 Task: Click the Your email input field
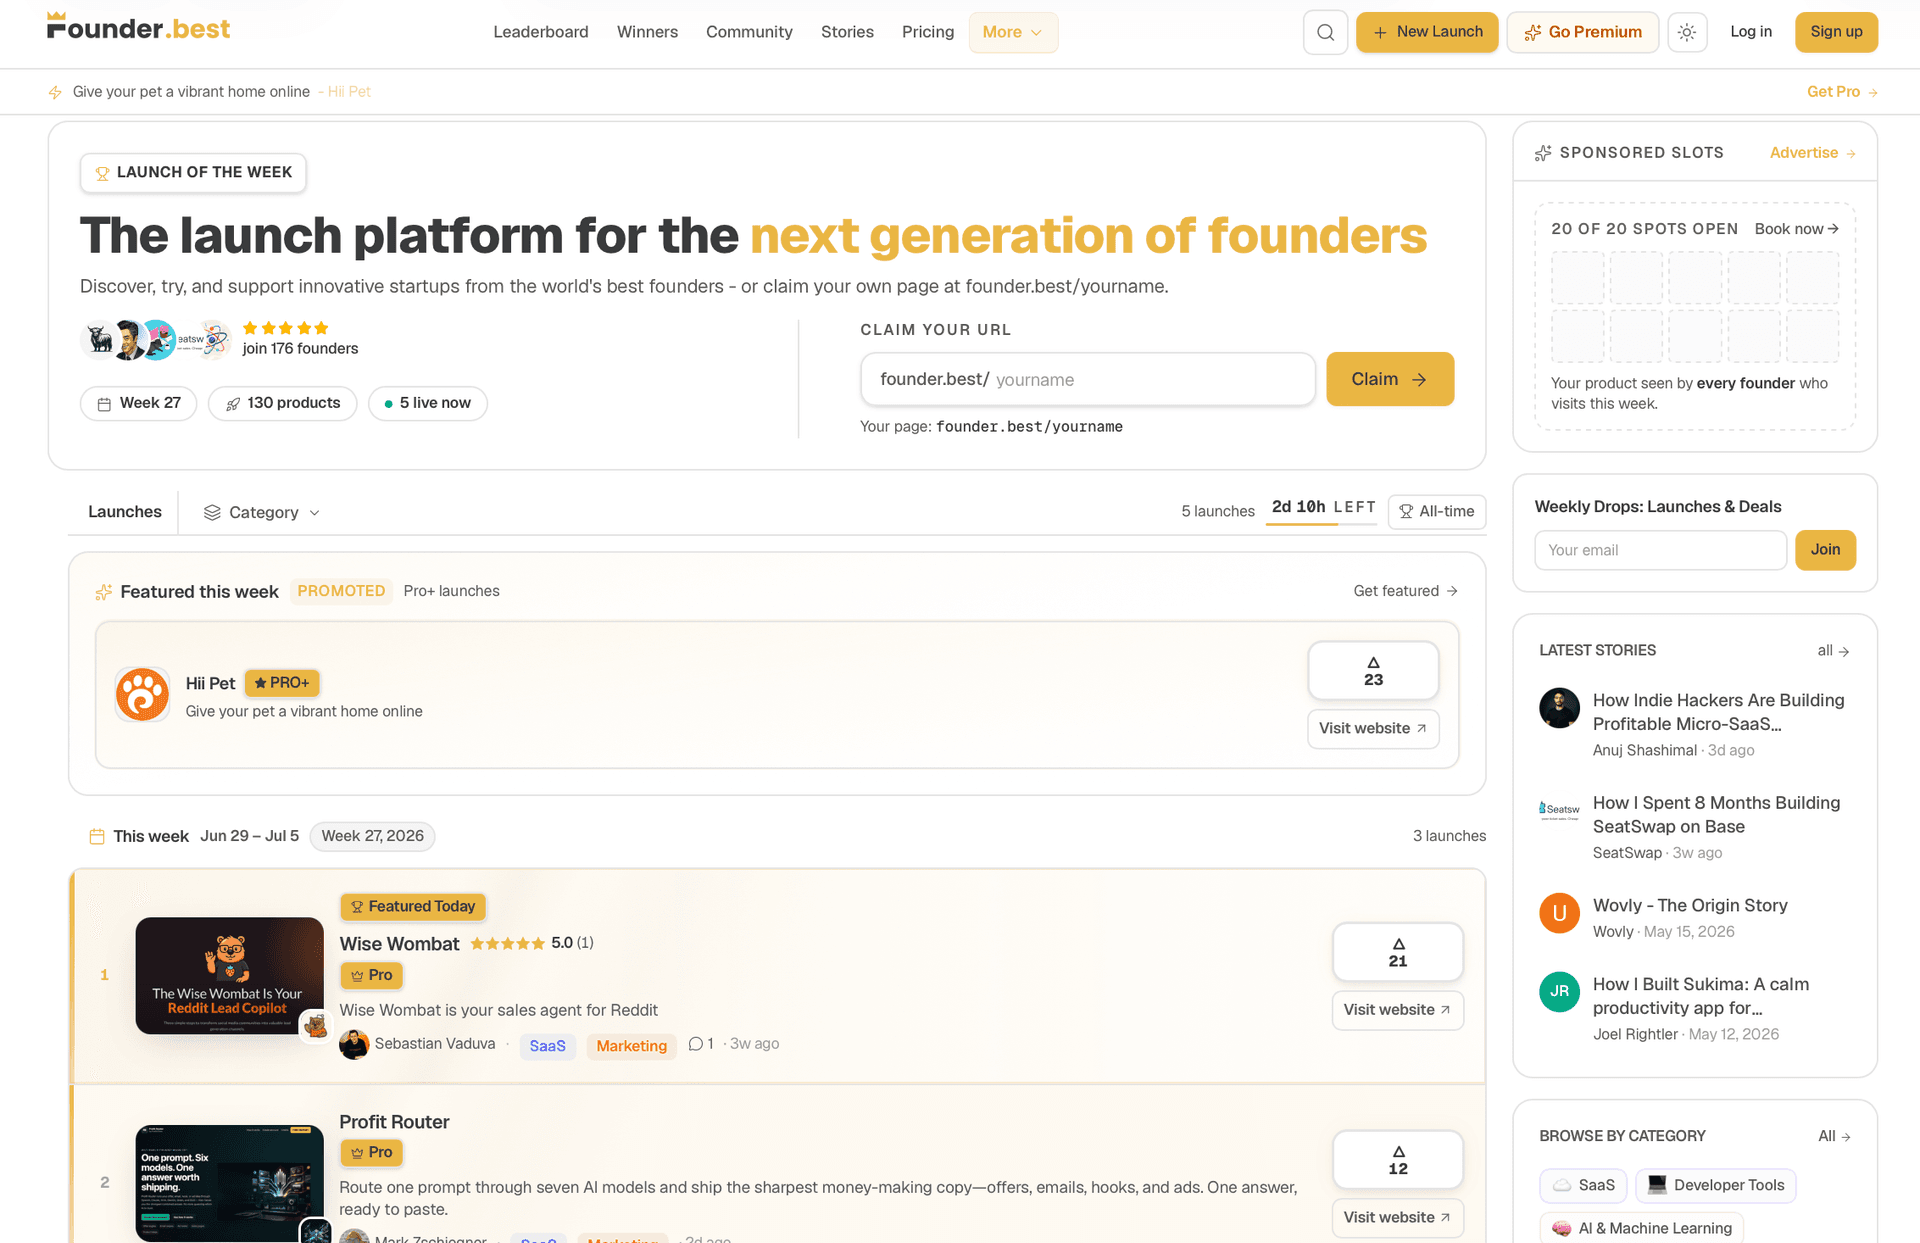[1660, 550]
